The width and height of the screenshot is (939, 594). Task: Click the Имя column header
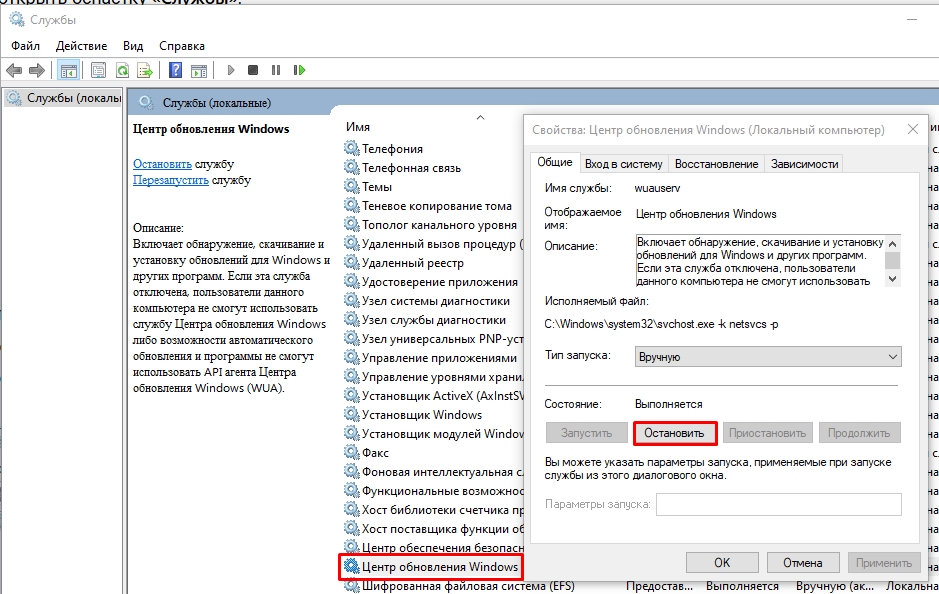pos(358,127)
